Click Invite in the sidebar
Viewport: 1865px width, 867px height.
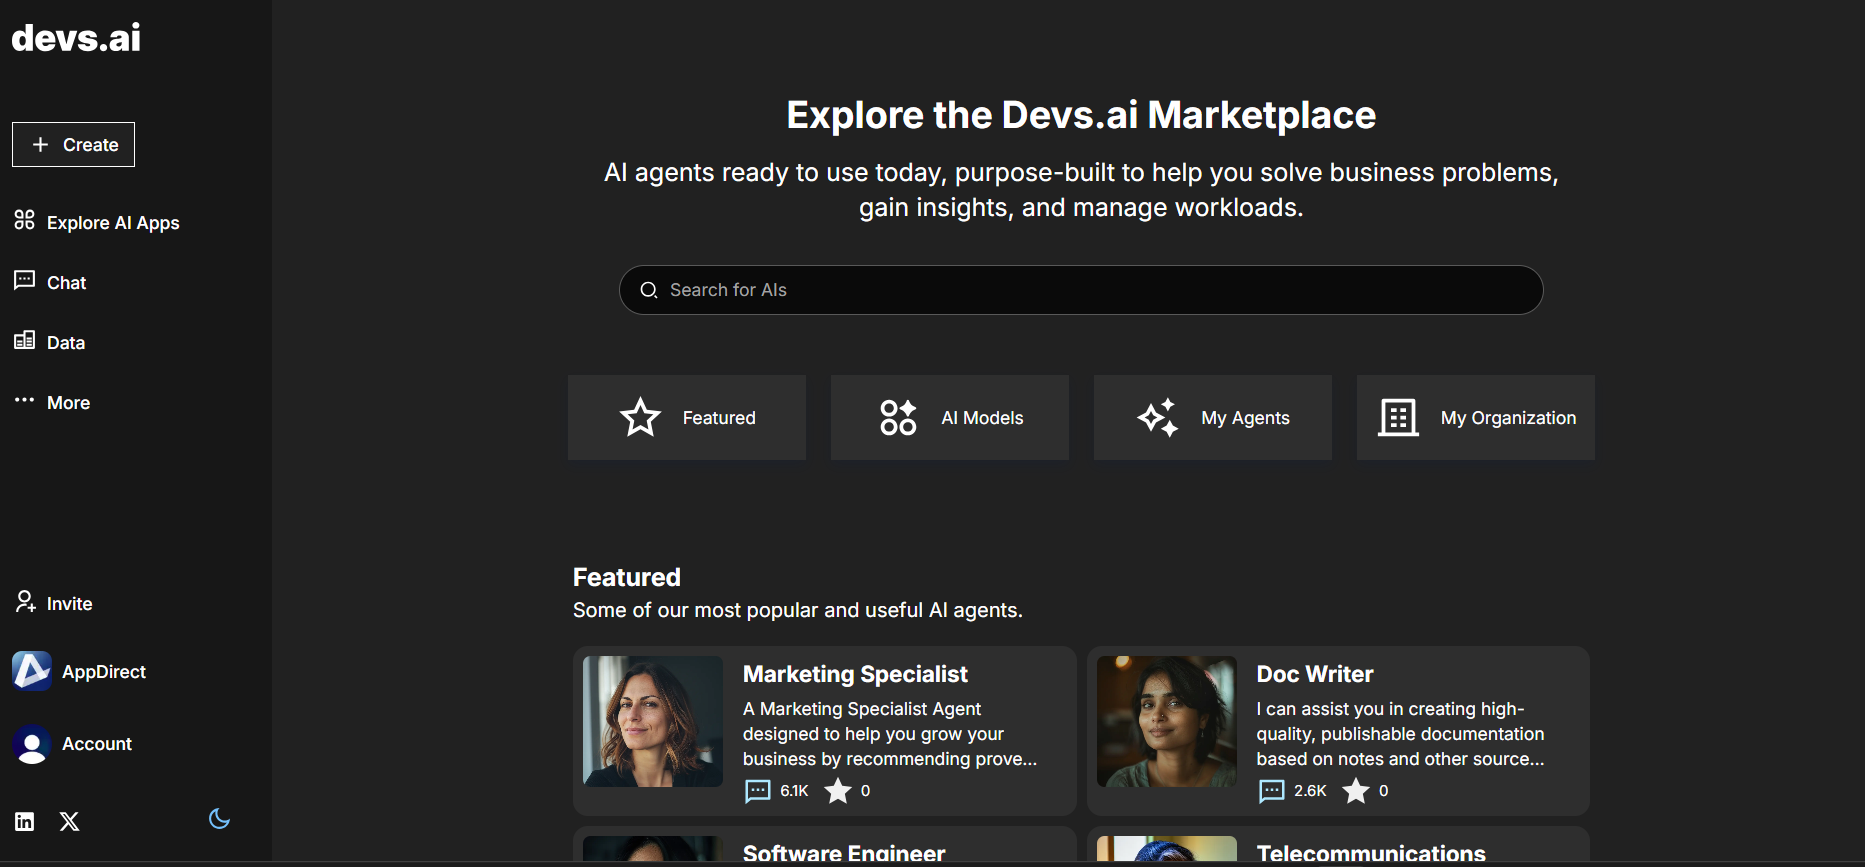(x=54, y=603)
